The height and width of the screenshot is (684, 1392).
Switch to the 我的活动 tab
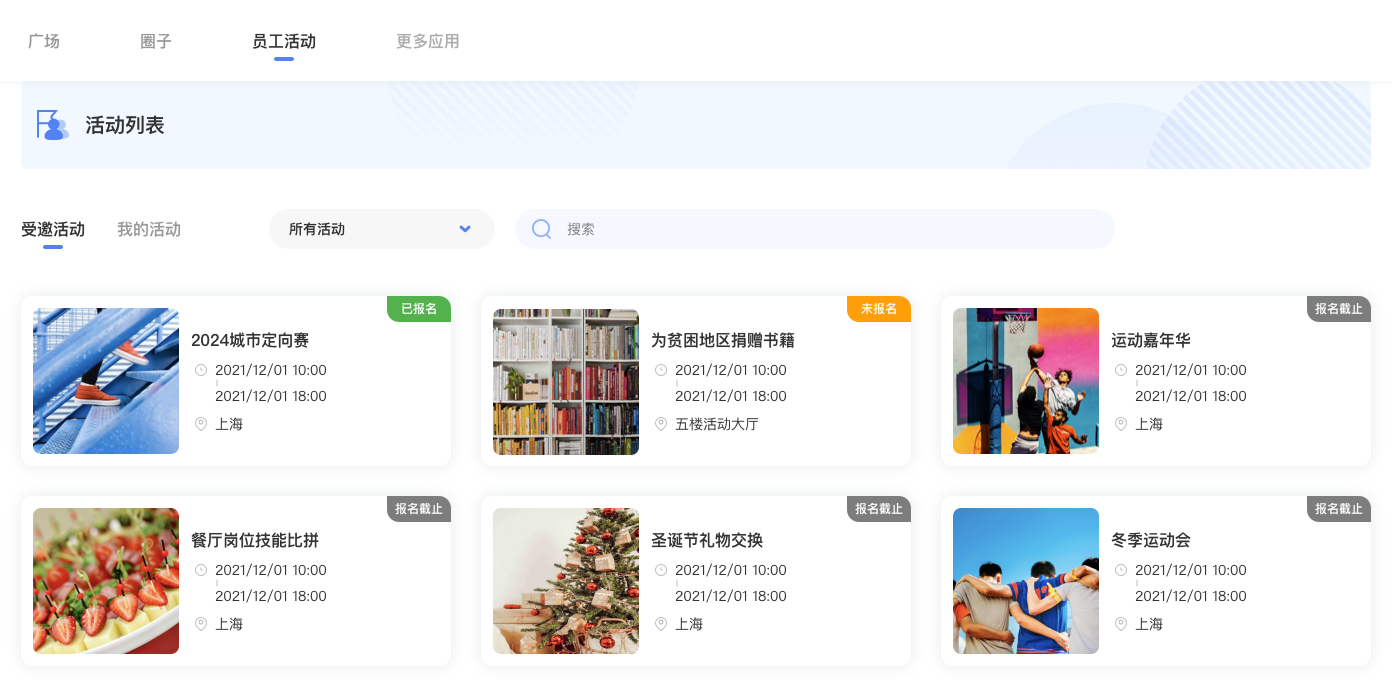point(149,229)
